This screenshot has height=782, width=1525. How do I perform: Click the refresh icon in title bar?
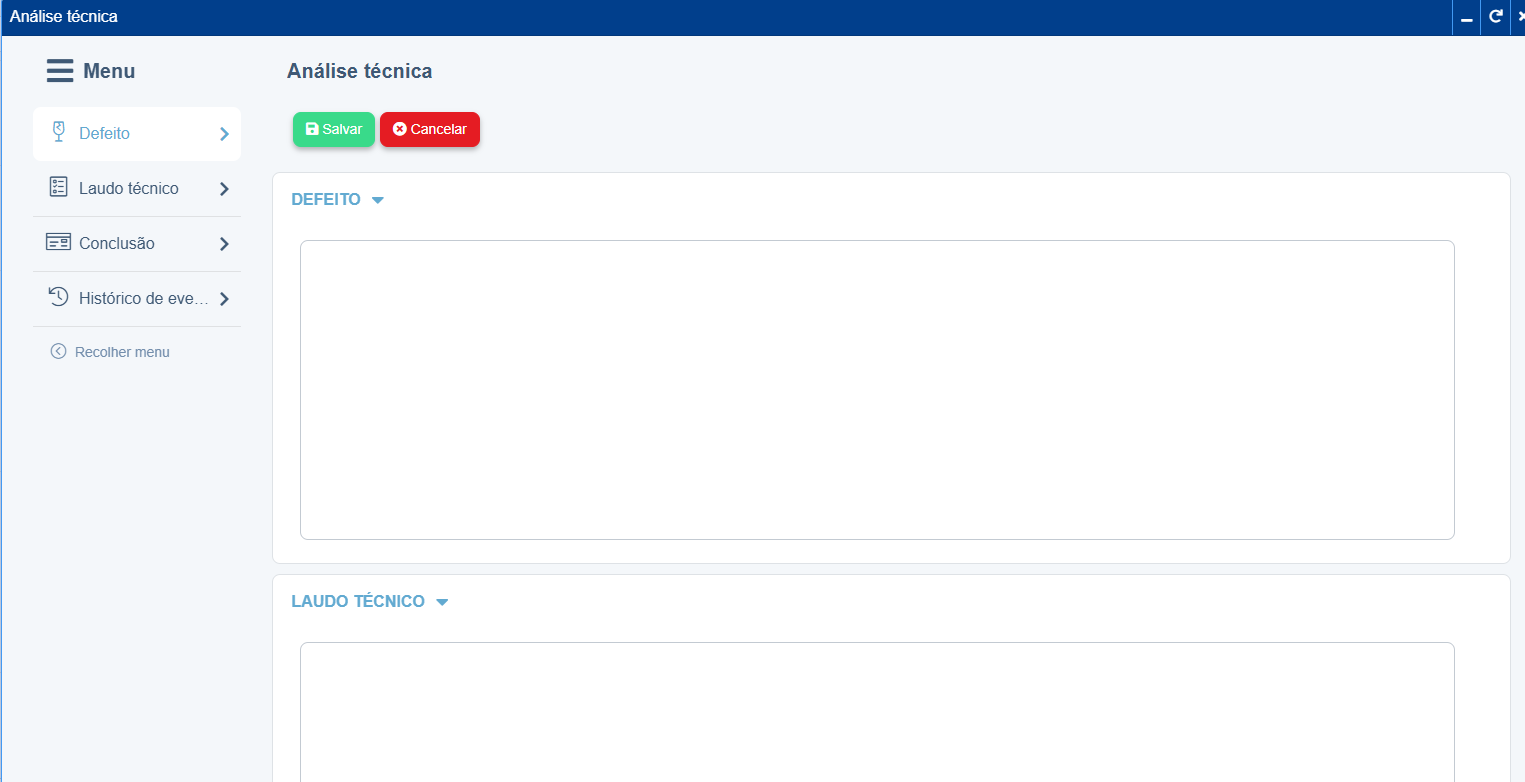pyautogui.click(x=1495, y=17)
